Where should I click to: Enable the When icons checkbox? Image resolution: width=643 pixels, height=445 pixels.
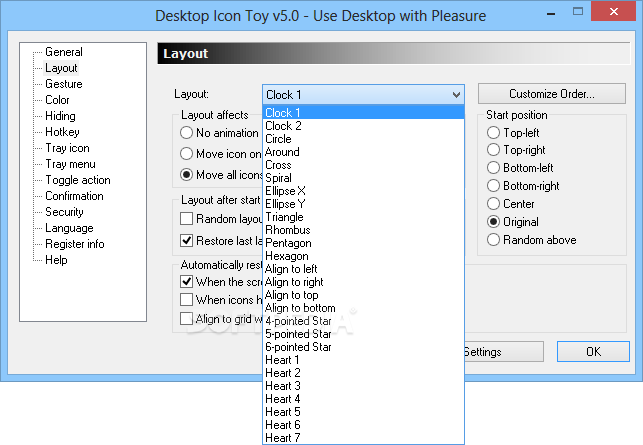click(187, 300)
